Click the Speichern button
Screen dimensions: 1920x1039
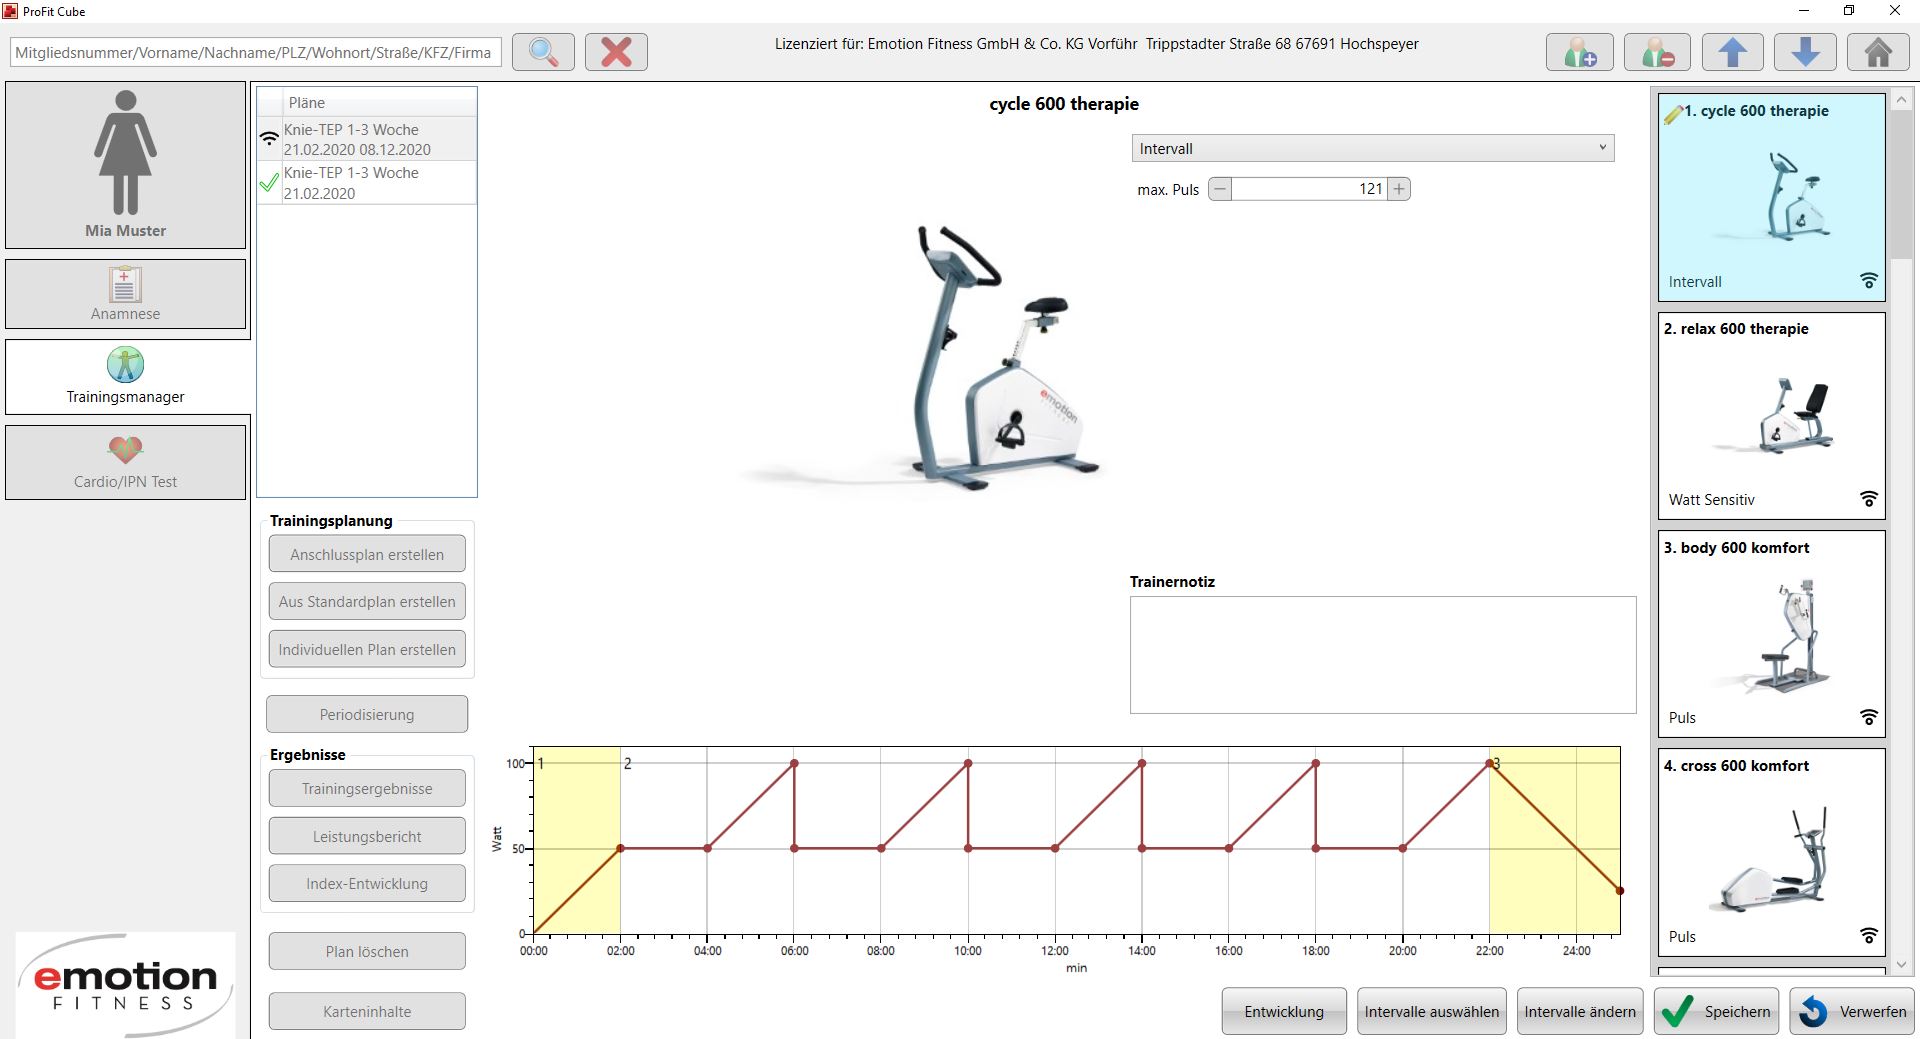click(1716, 1011)
